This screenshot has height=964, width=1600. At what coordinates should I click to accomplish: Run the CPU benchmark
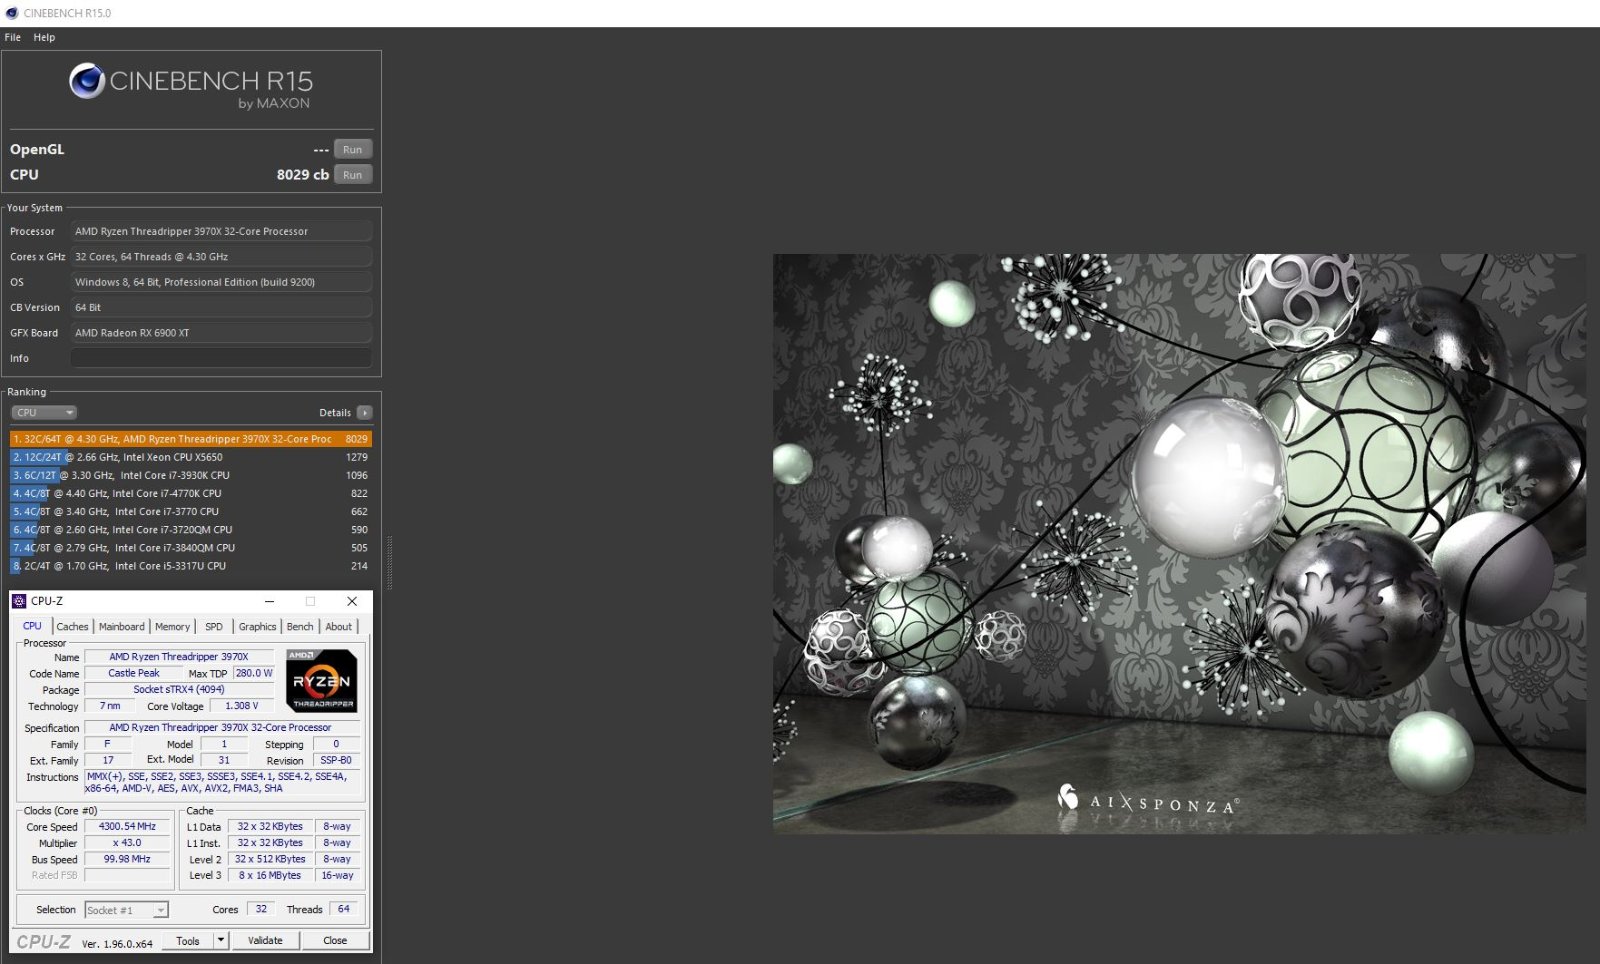tap(353, 174)
